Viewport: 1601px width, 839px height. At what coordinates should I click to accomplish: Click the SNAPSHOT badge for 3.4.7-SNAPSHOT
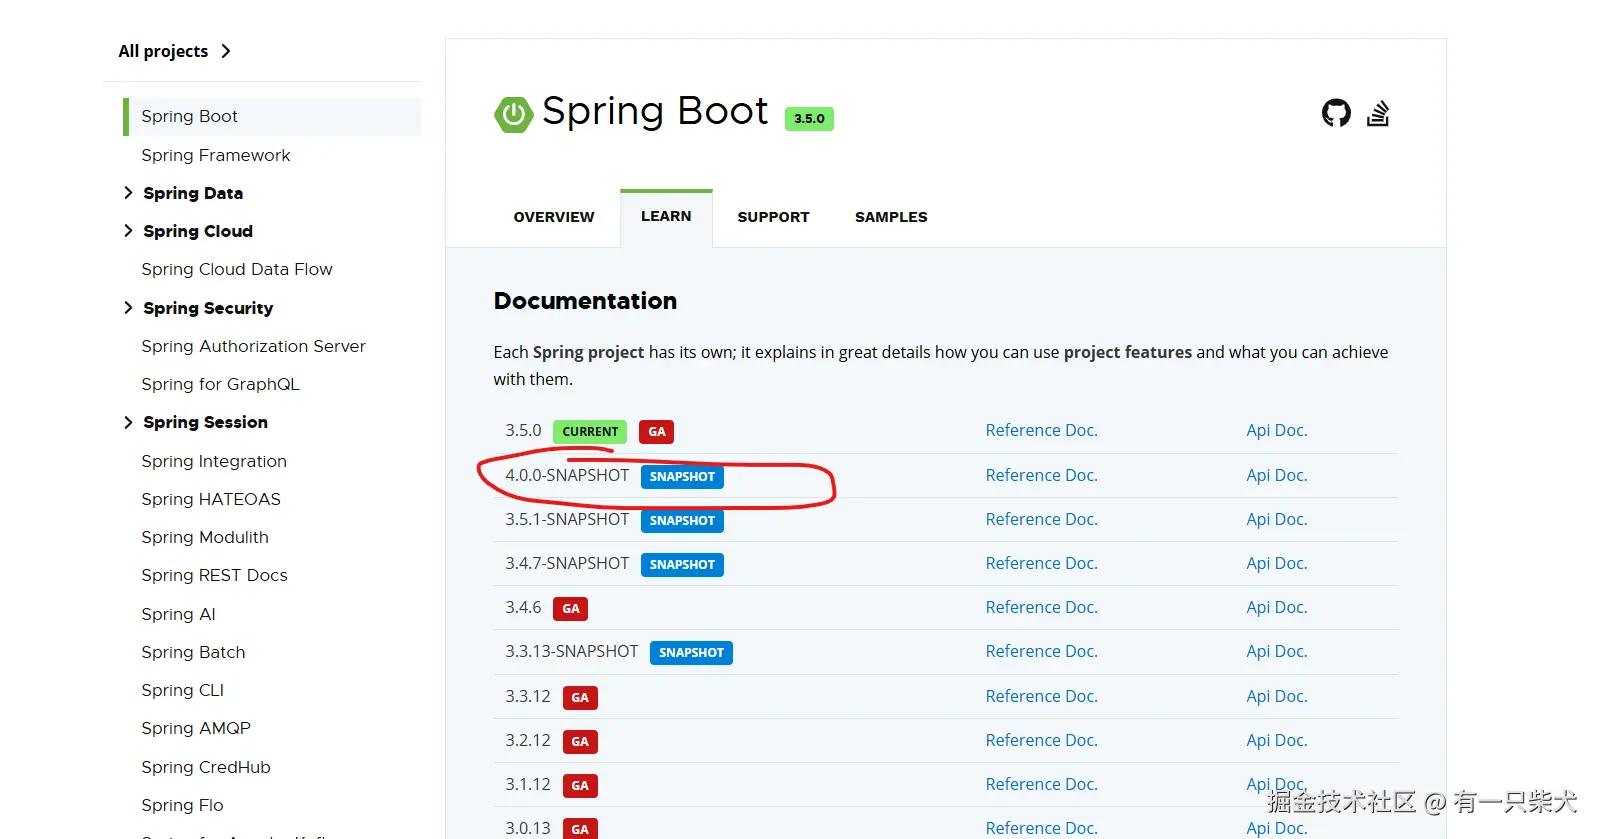(x=682, y=565)
